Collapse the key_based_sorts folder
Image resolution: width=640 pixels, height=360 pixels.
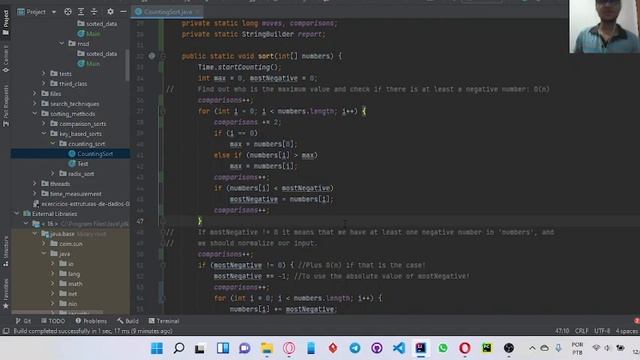pos(44,133)
